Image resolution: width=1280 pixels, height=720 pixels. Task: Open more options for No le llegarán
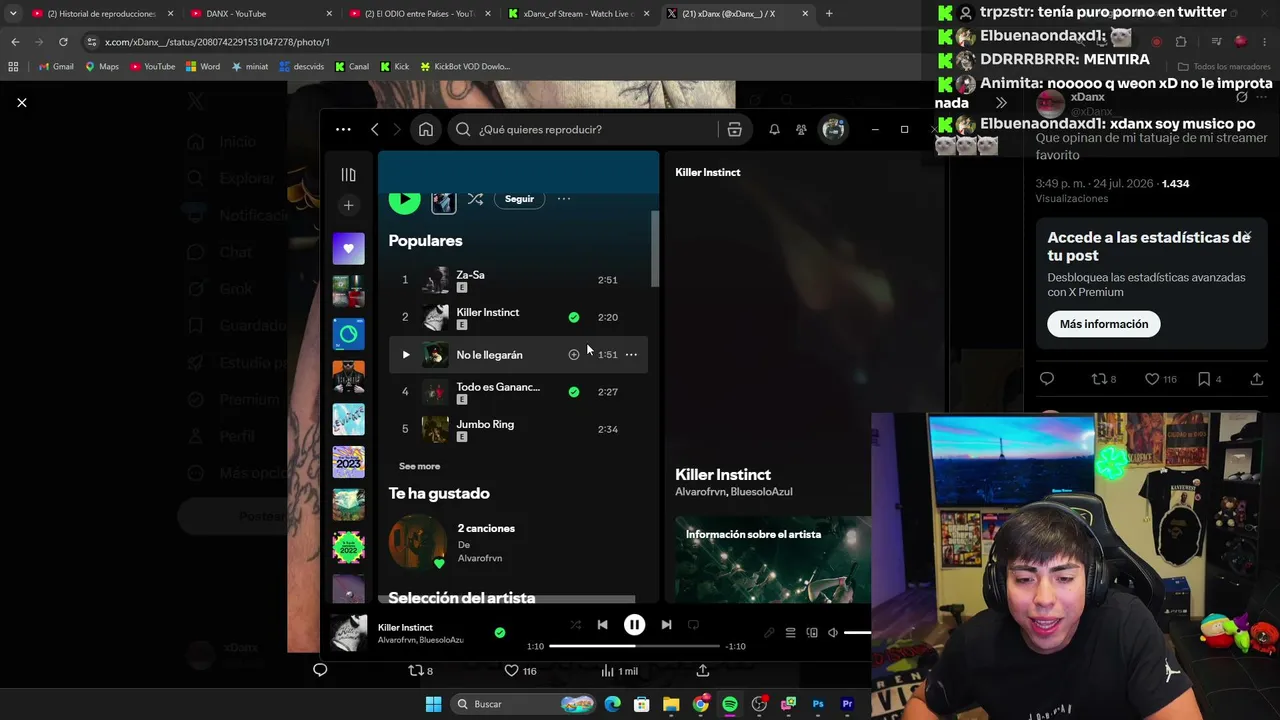click(631, 354)
